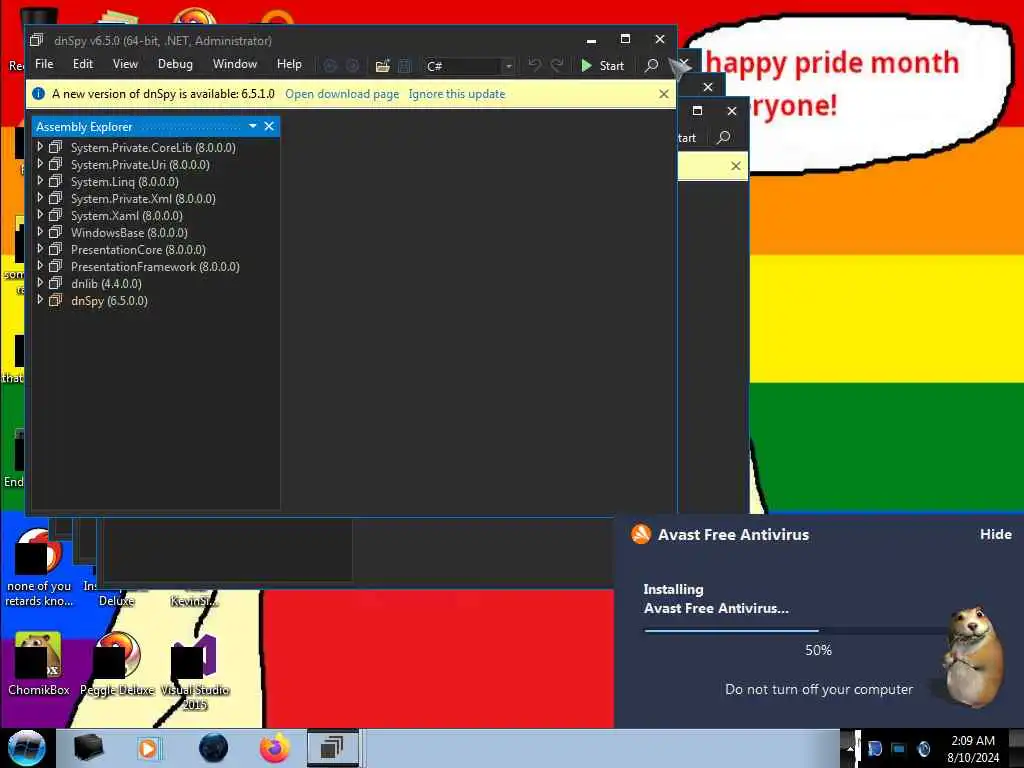Select Peggle Deluxe desktop icon
This screenshot has width=1024, height=768.
118,664
